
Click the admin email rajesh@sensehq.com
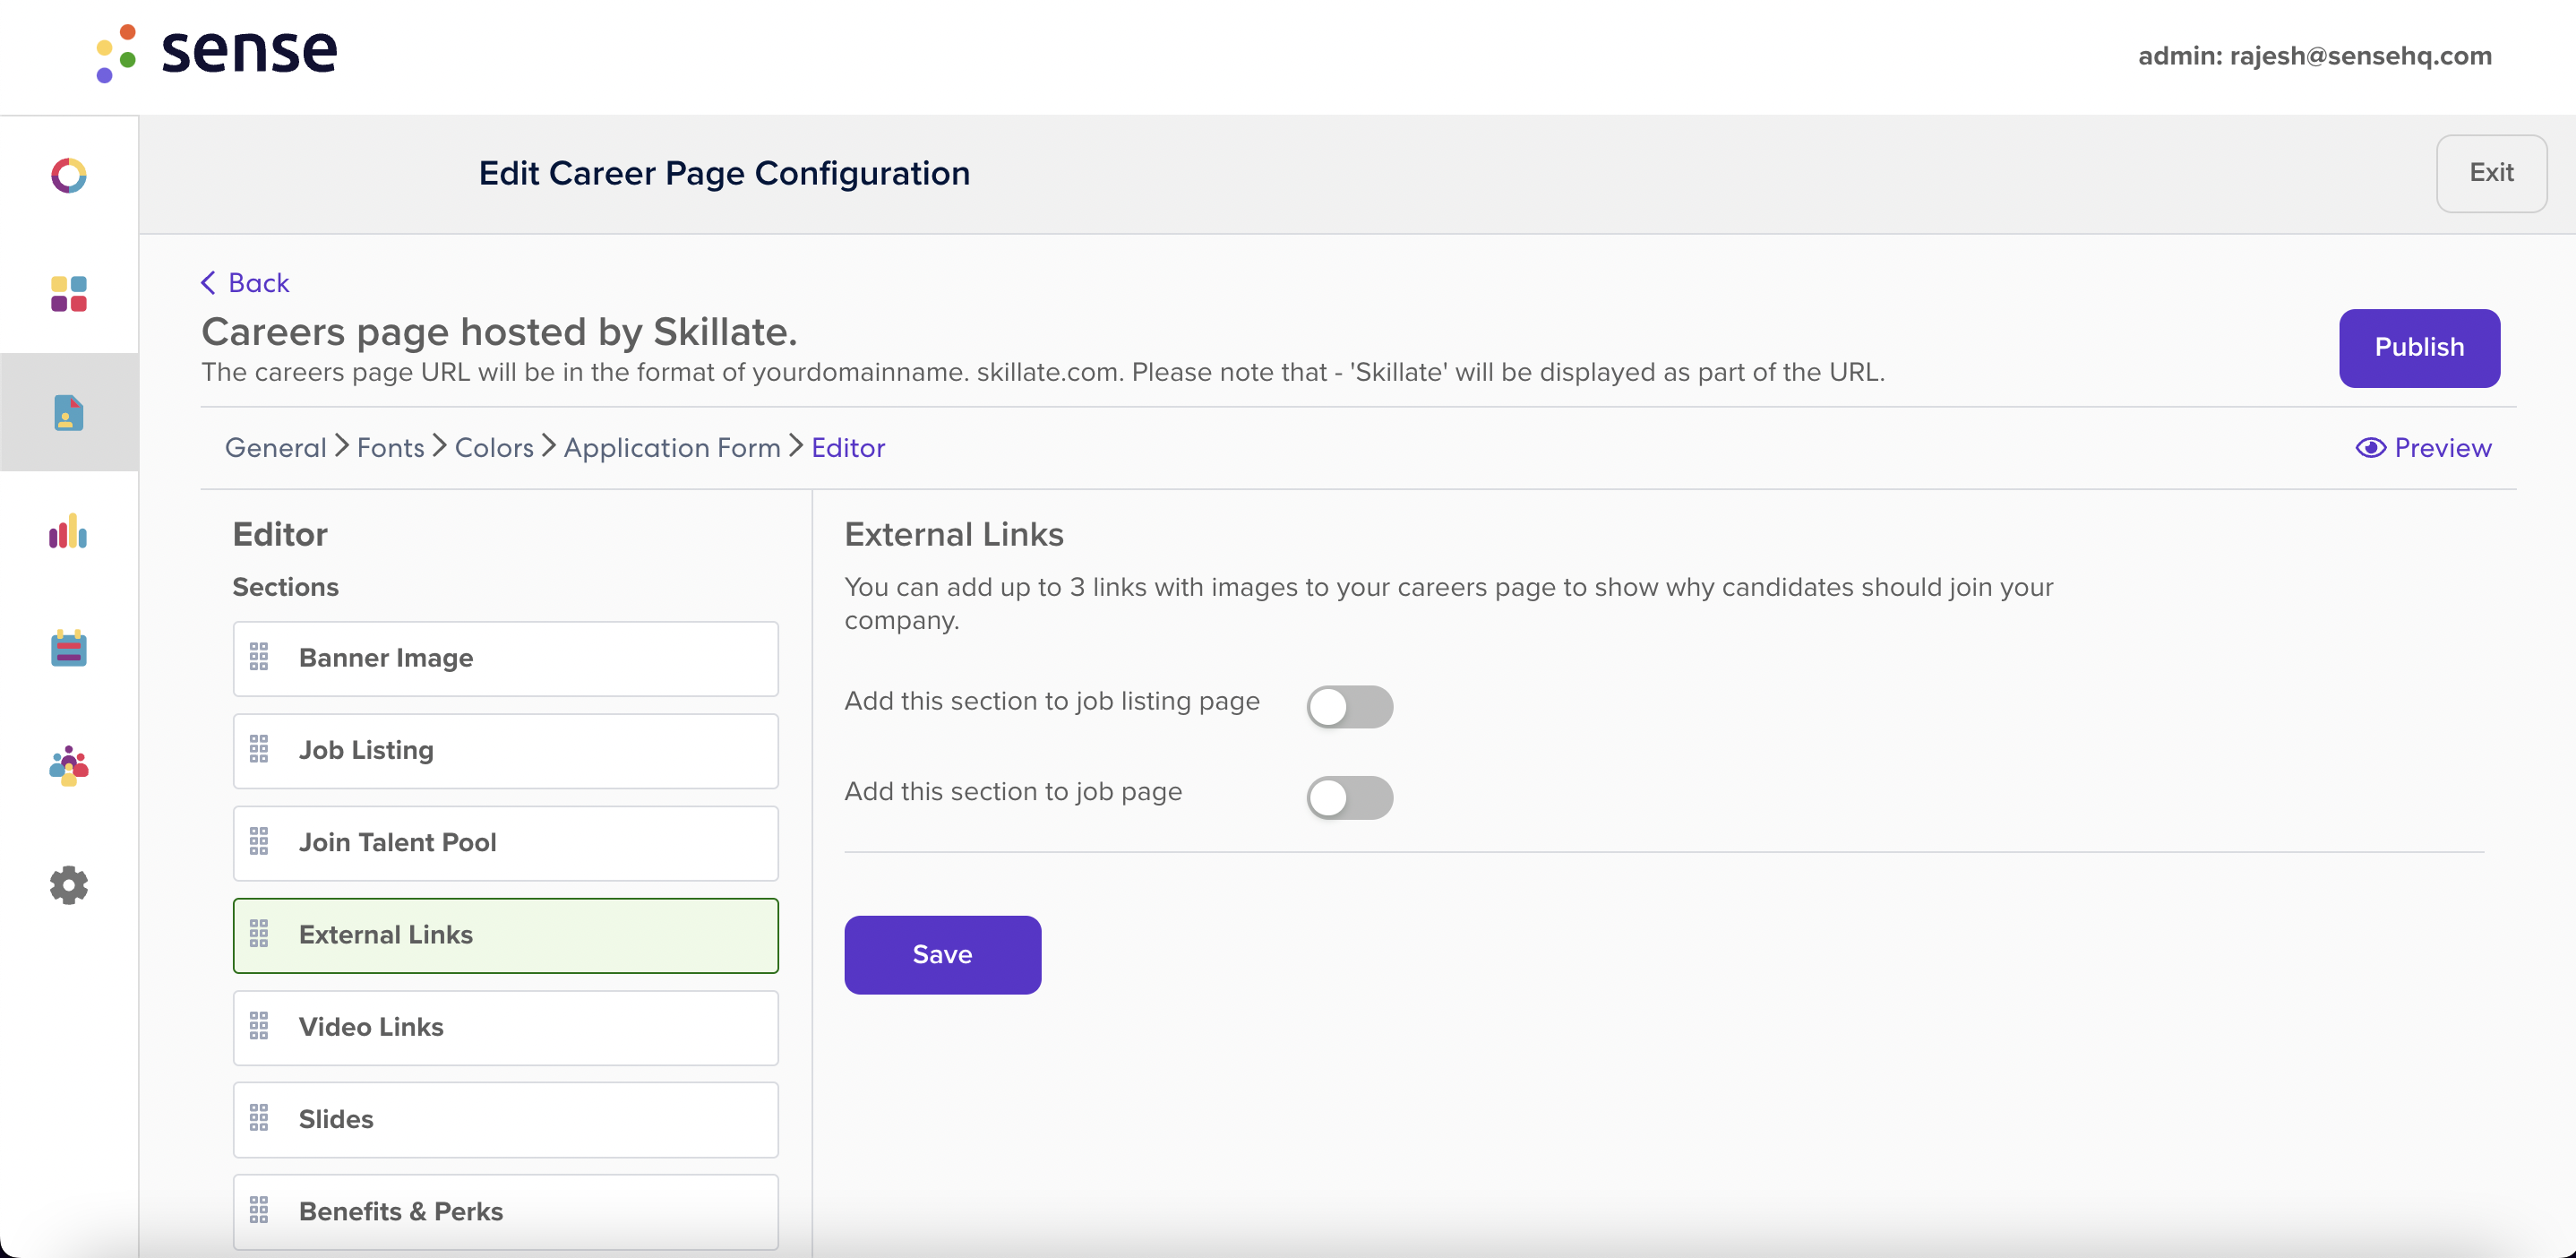pyautogui.click(x=2360, y=56)
